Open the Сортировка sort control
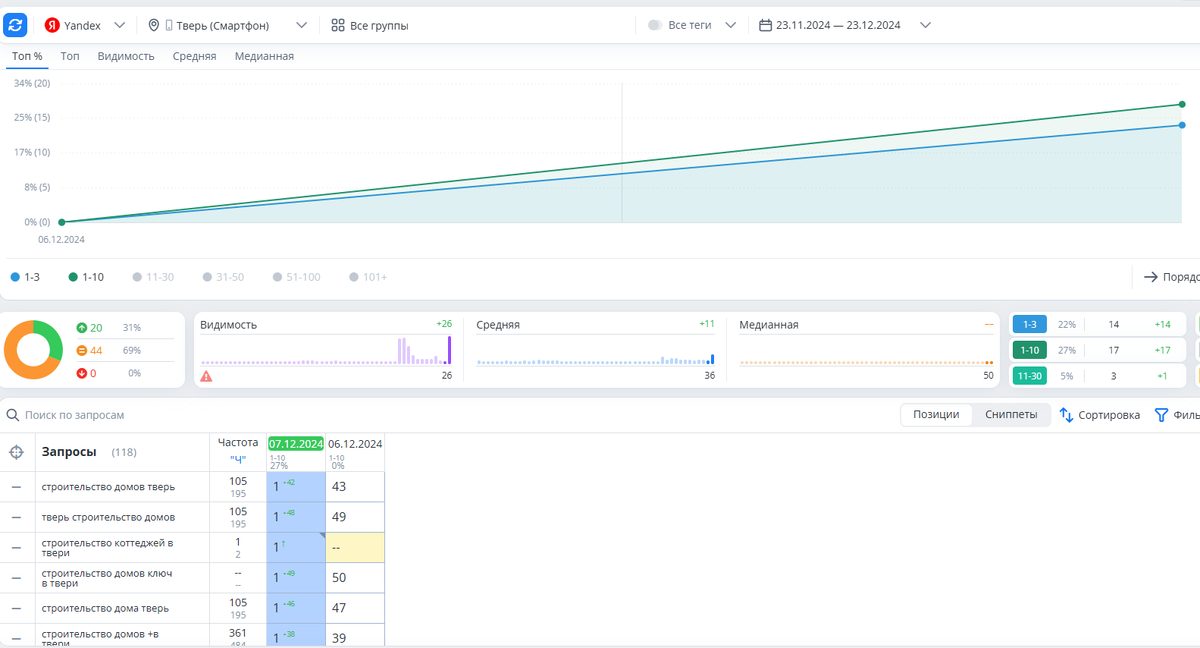The image size is (1200, 648). tap(1100, 415)
